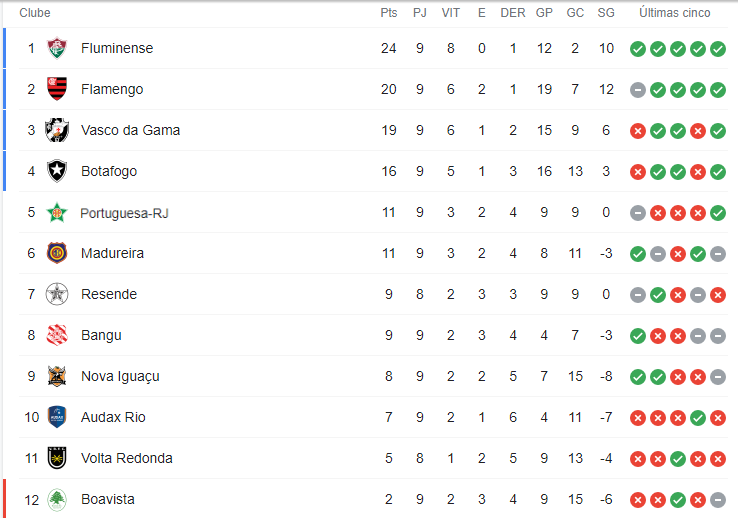Image resolution: width=738 pixels, height=518 pixels.
Task: Click the Nova Iguaçu club crest
Action: (57, 376)
